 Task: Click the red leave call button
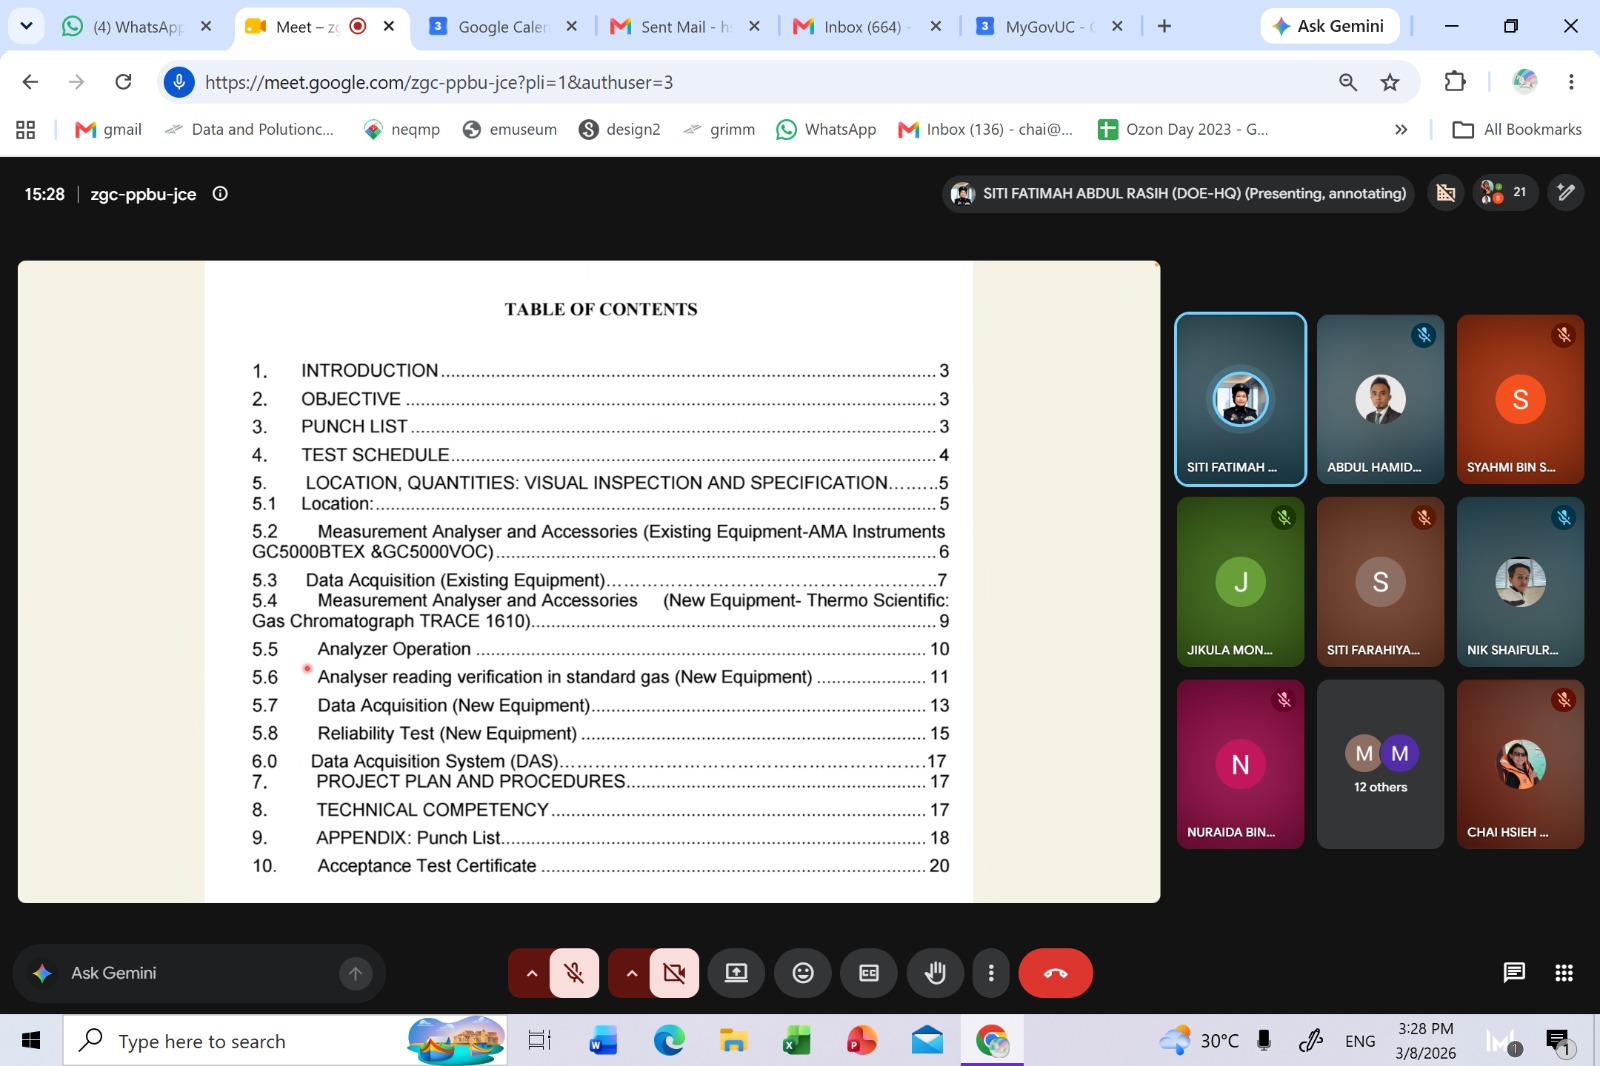pyautogui.click(x=1055, y=973)
